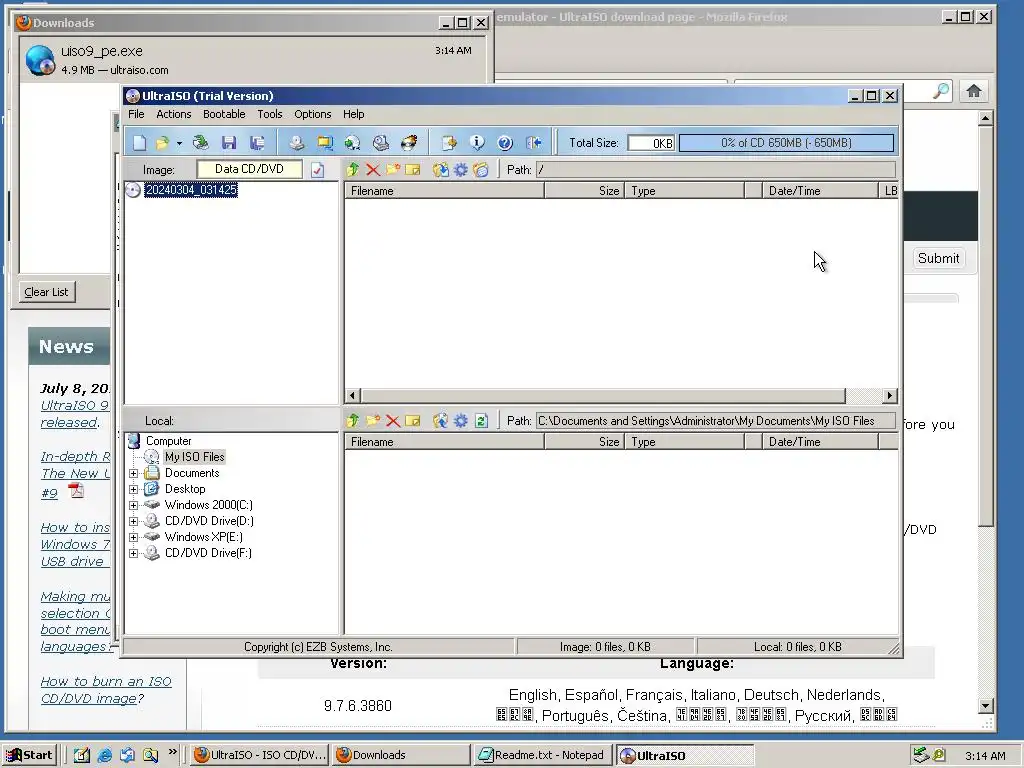Click the New blank image icon

click(x=139, y=142)
